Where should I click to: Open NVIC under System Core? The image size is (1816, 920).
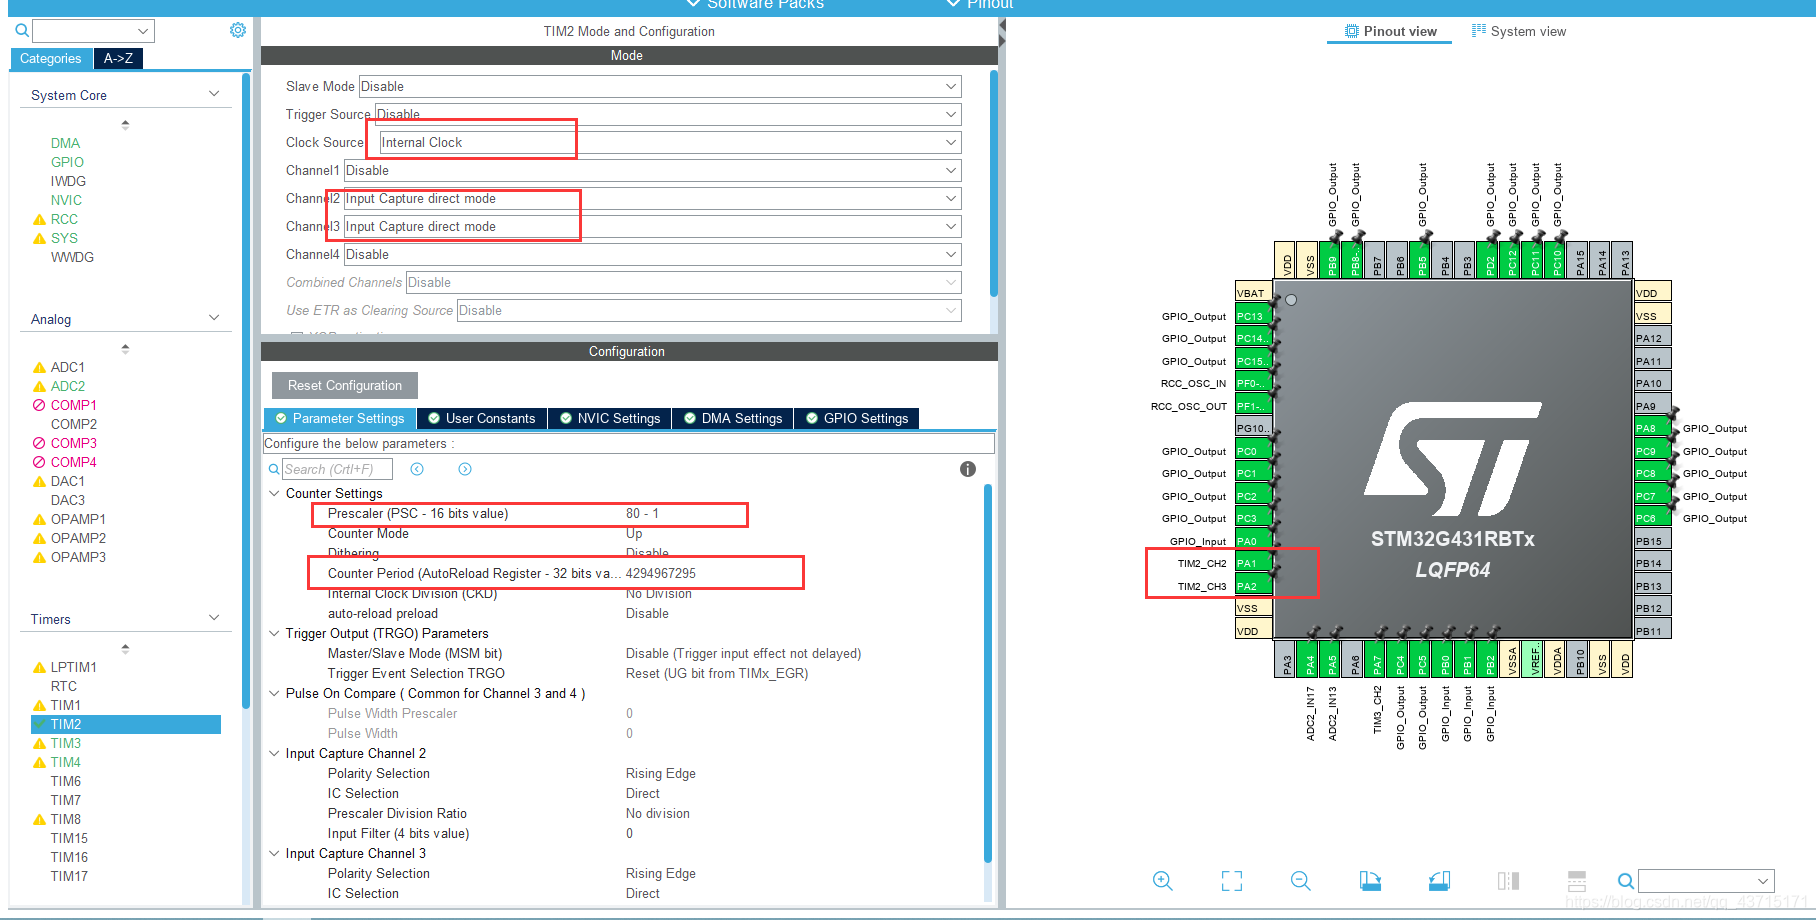click(x=66, y=200)
